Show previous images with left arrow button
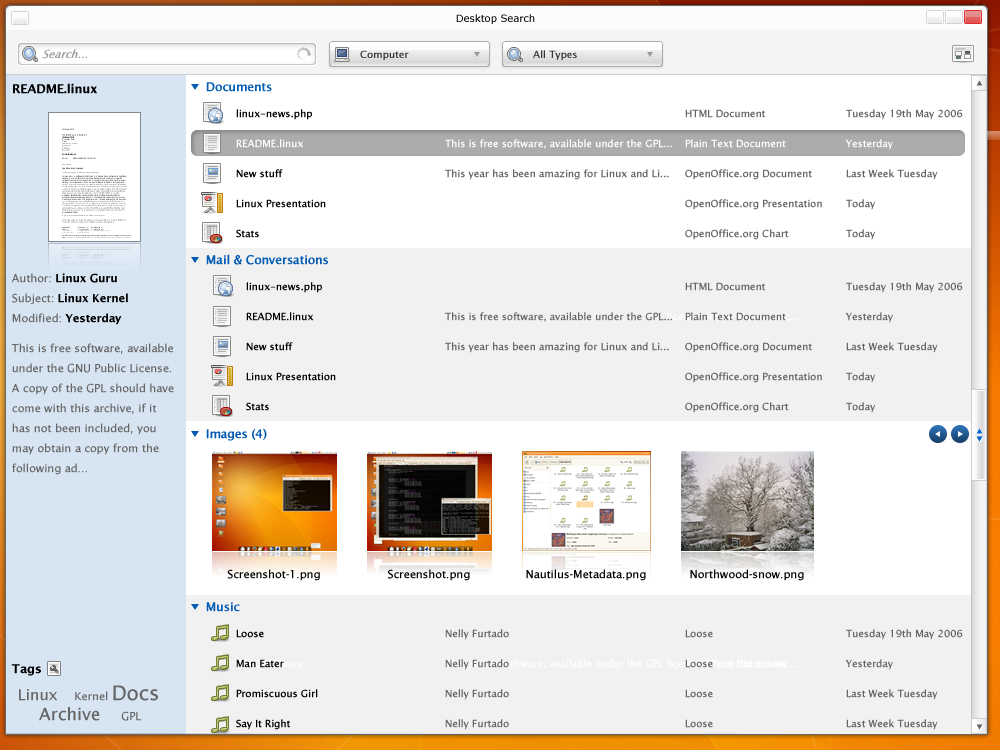Viewport: 1000px width, 750px height. [938, 434]
